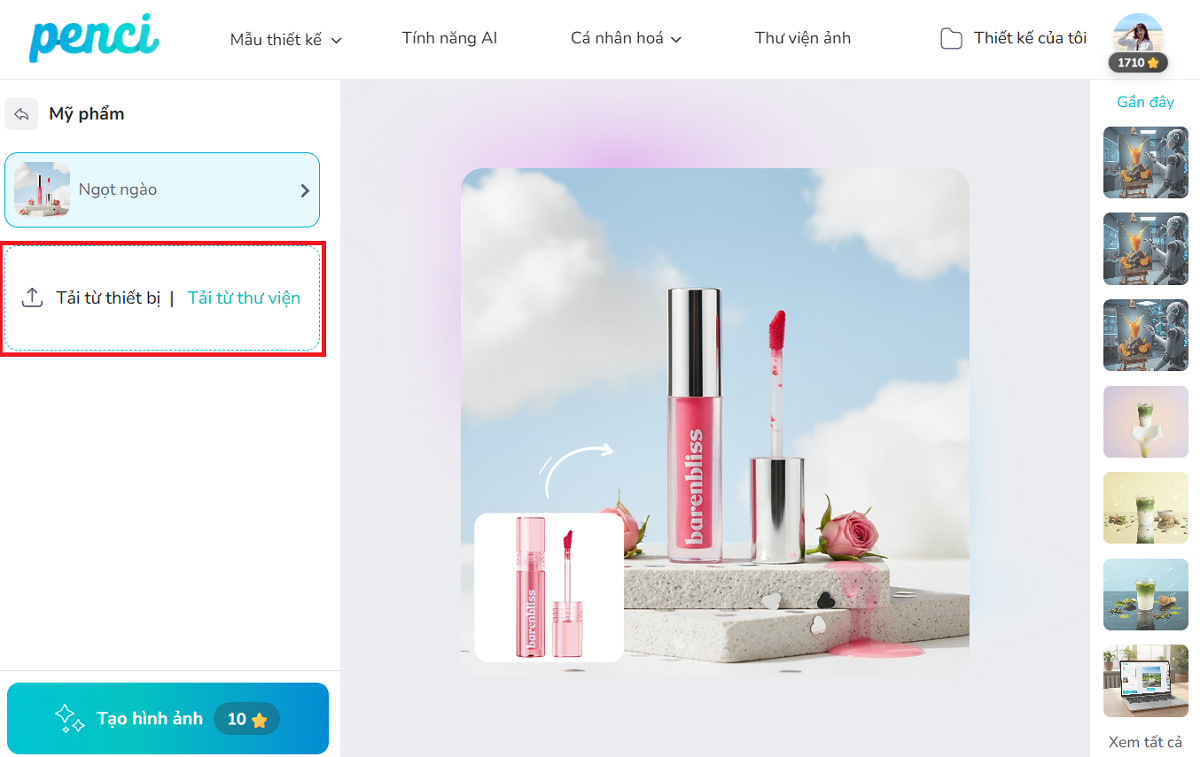Go to Thư viện ảnh
The width and height of the screenshot is (1200, 757).
(802, 39)
